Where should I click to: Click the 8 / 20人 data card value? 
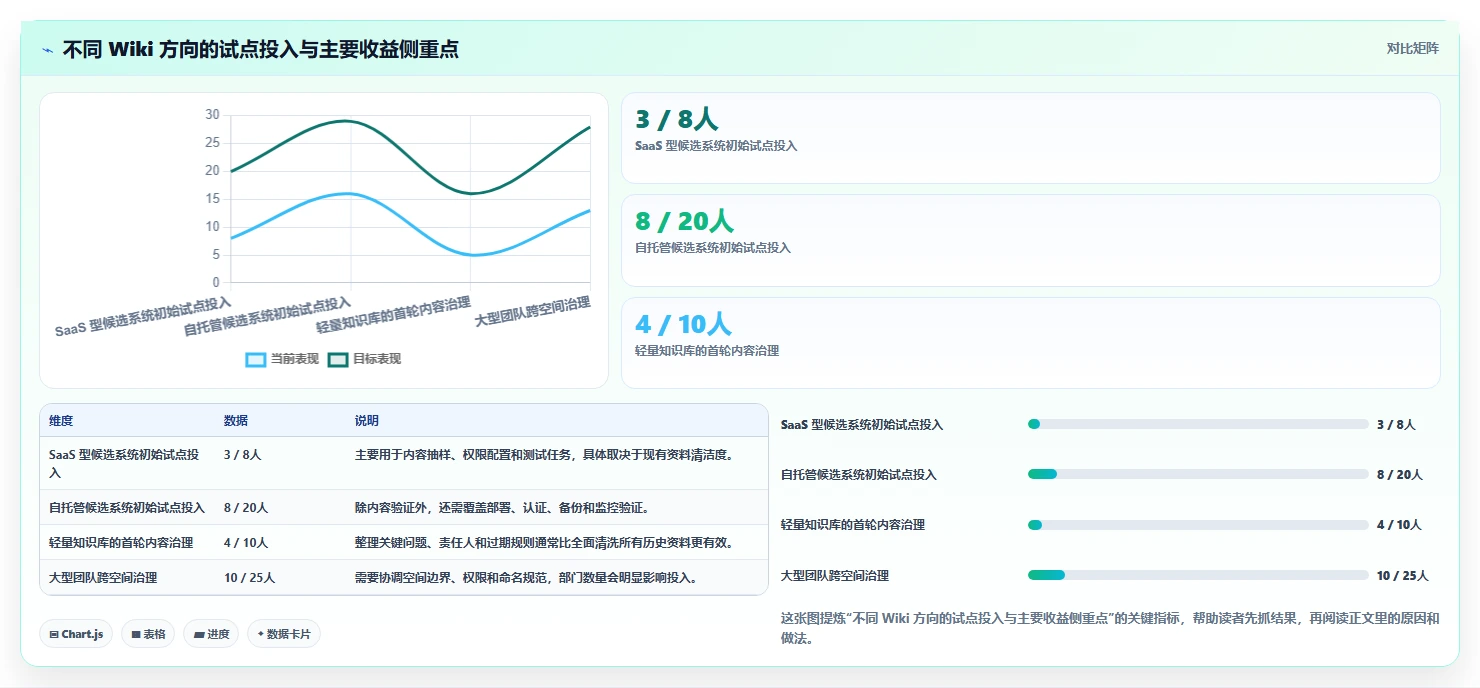click(x=684, y=222)
